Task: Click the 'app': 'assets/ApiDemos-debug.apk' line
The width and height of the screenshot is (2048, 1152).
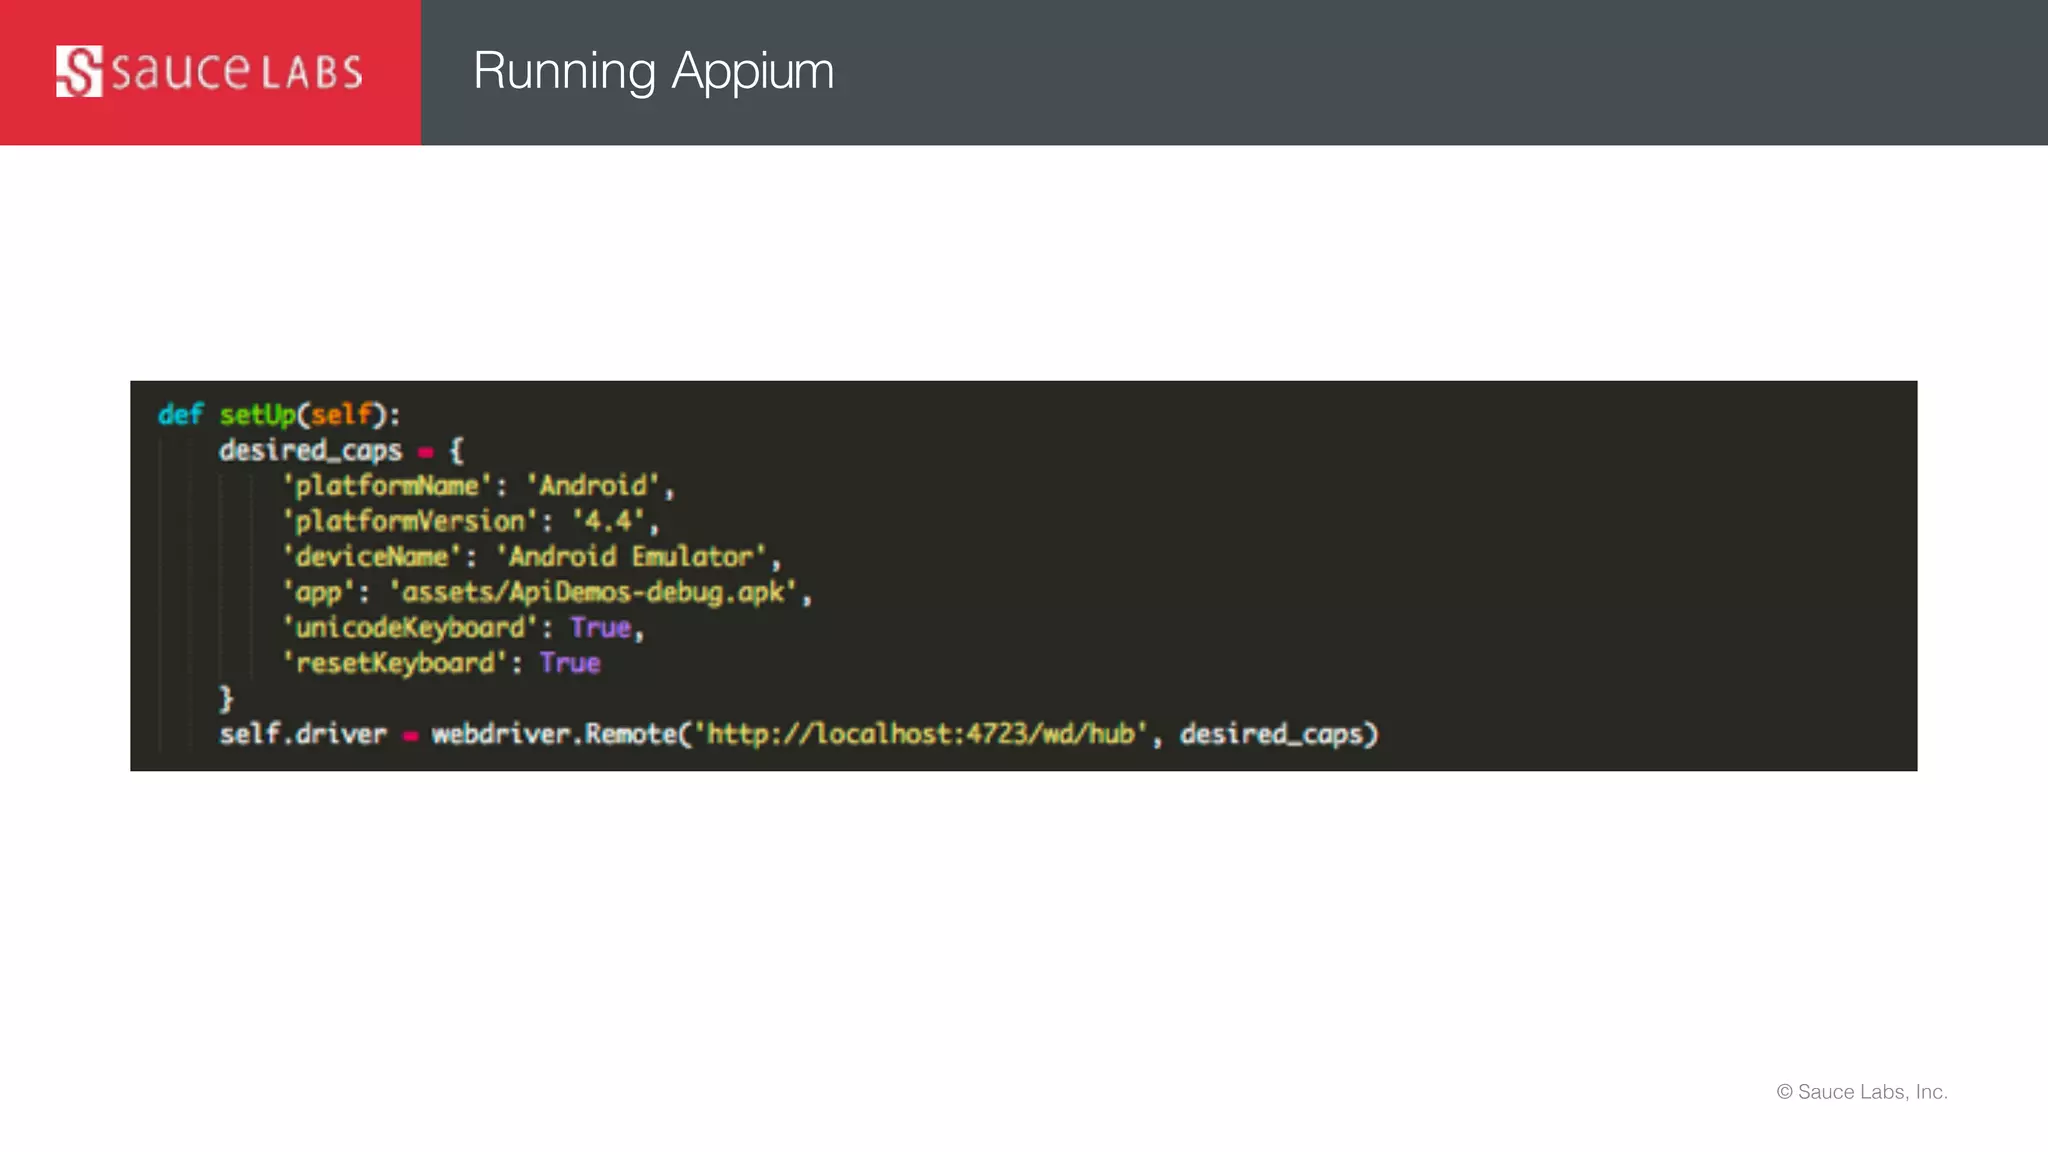Action: [x=547, y=592]
